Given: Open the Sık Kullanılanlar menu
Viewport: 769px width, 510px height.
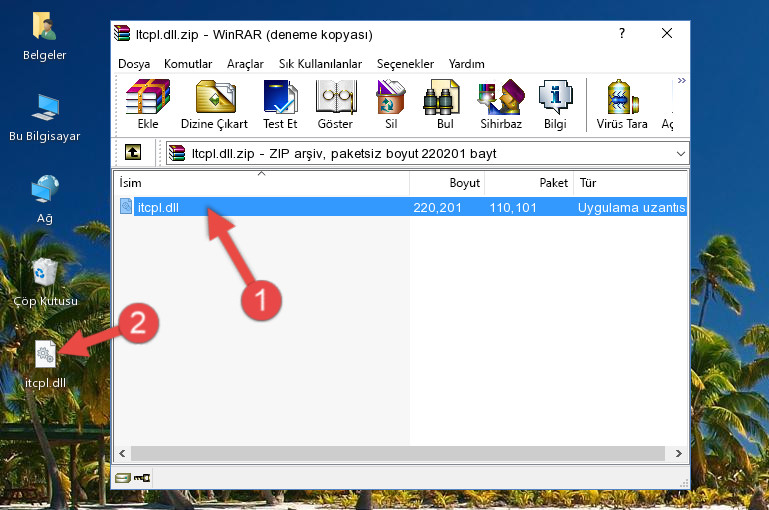Looking at the screenshot, I should (320, 64).
